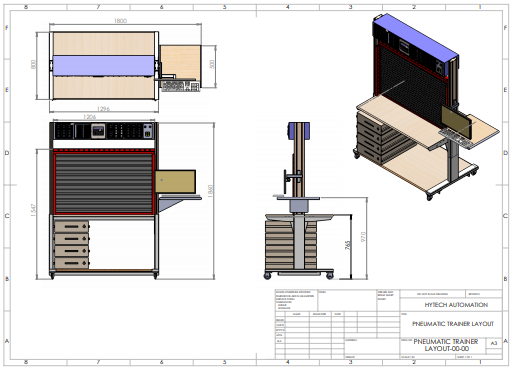Screen dimensions: 513x369
Task: Click the PNEUMATIC TRAINER LAYOUT title text
Action: click(x=453, y=324)
